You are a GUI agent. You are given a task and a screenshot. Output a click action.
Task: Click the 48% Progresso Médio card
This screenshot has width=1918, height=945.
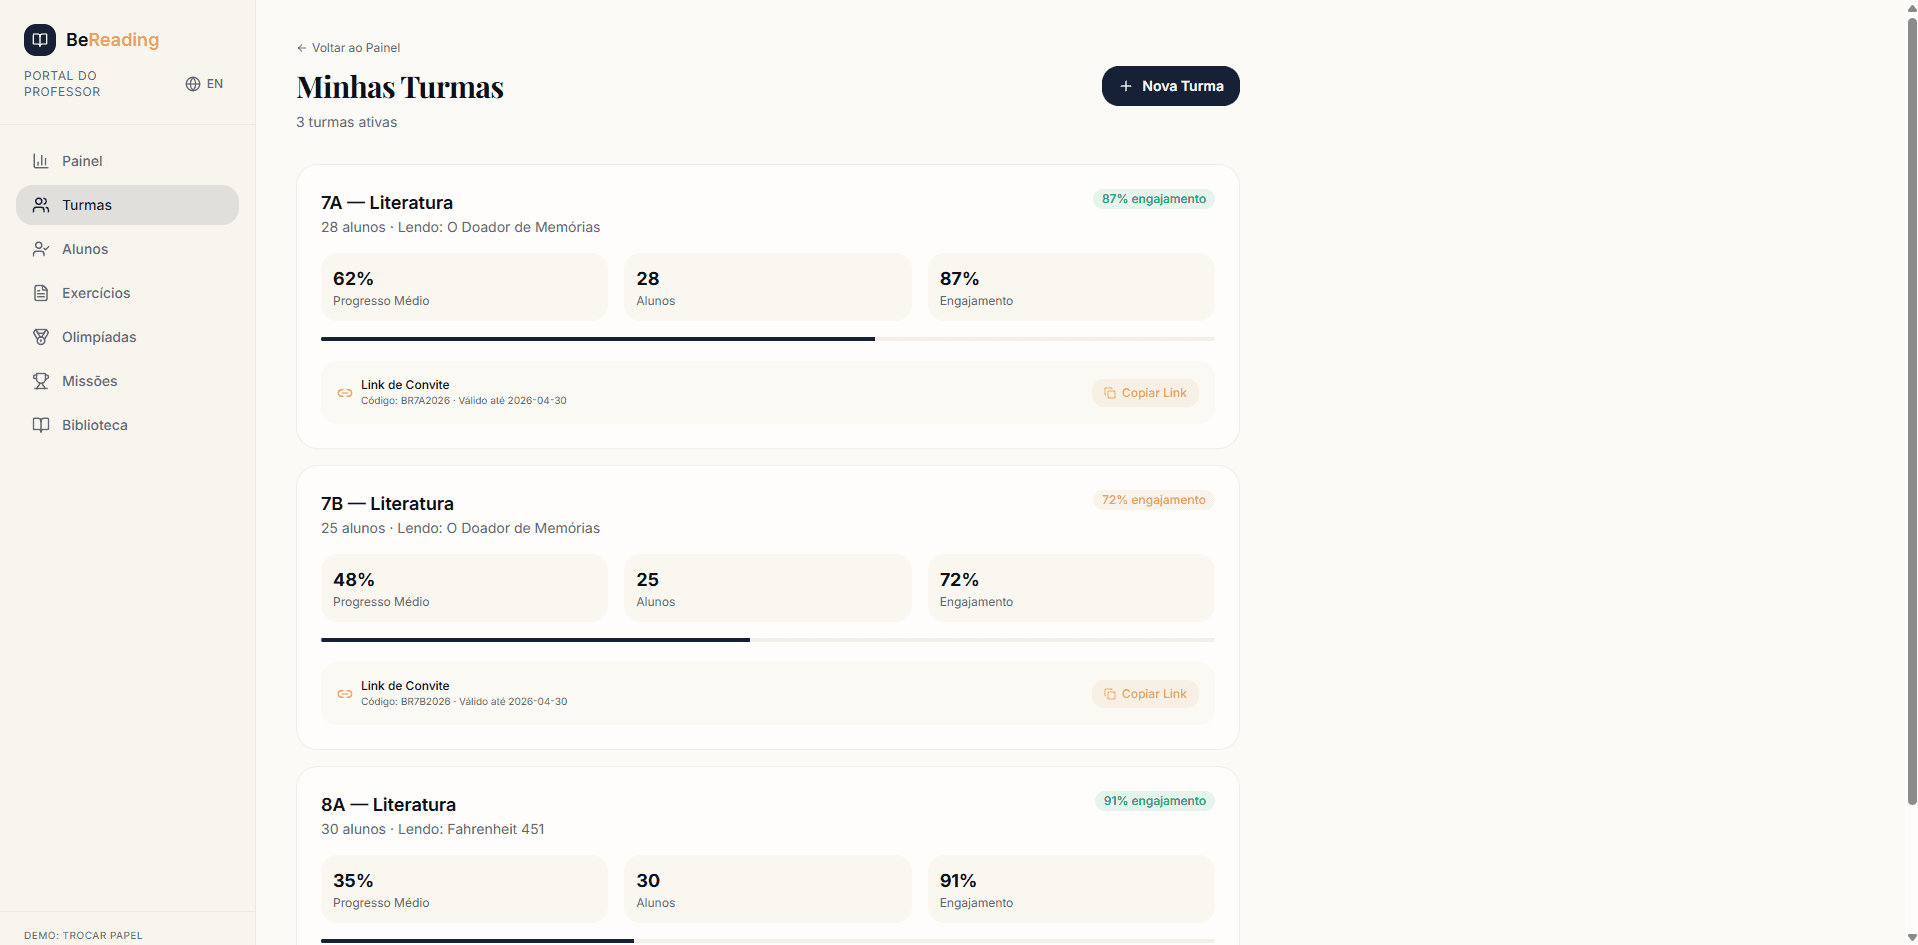click(464, 588)
